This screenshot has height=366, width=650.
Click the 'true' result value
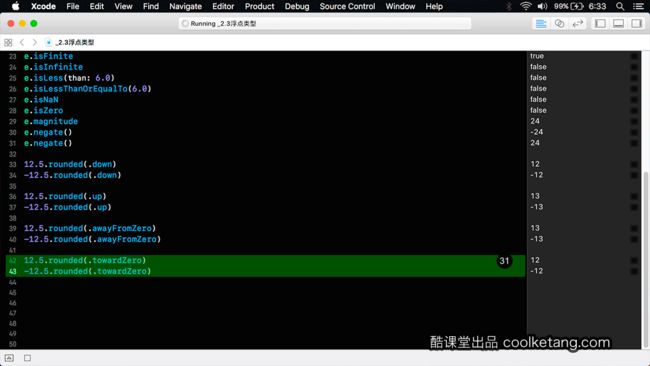coord(536,56)
